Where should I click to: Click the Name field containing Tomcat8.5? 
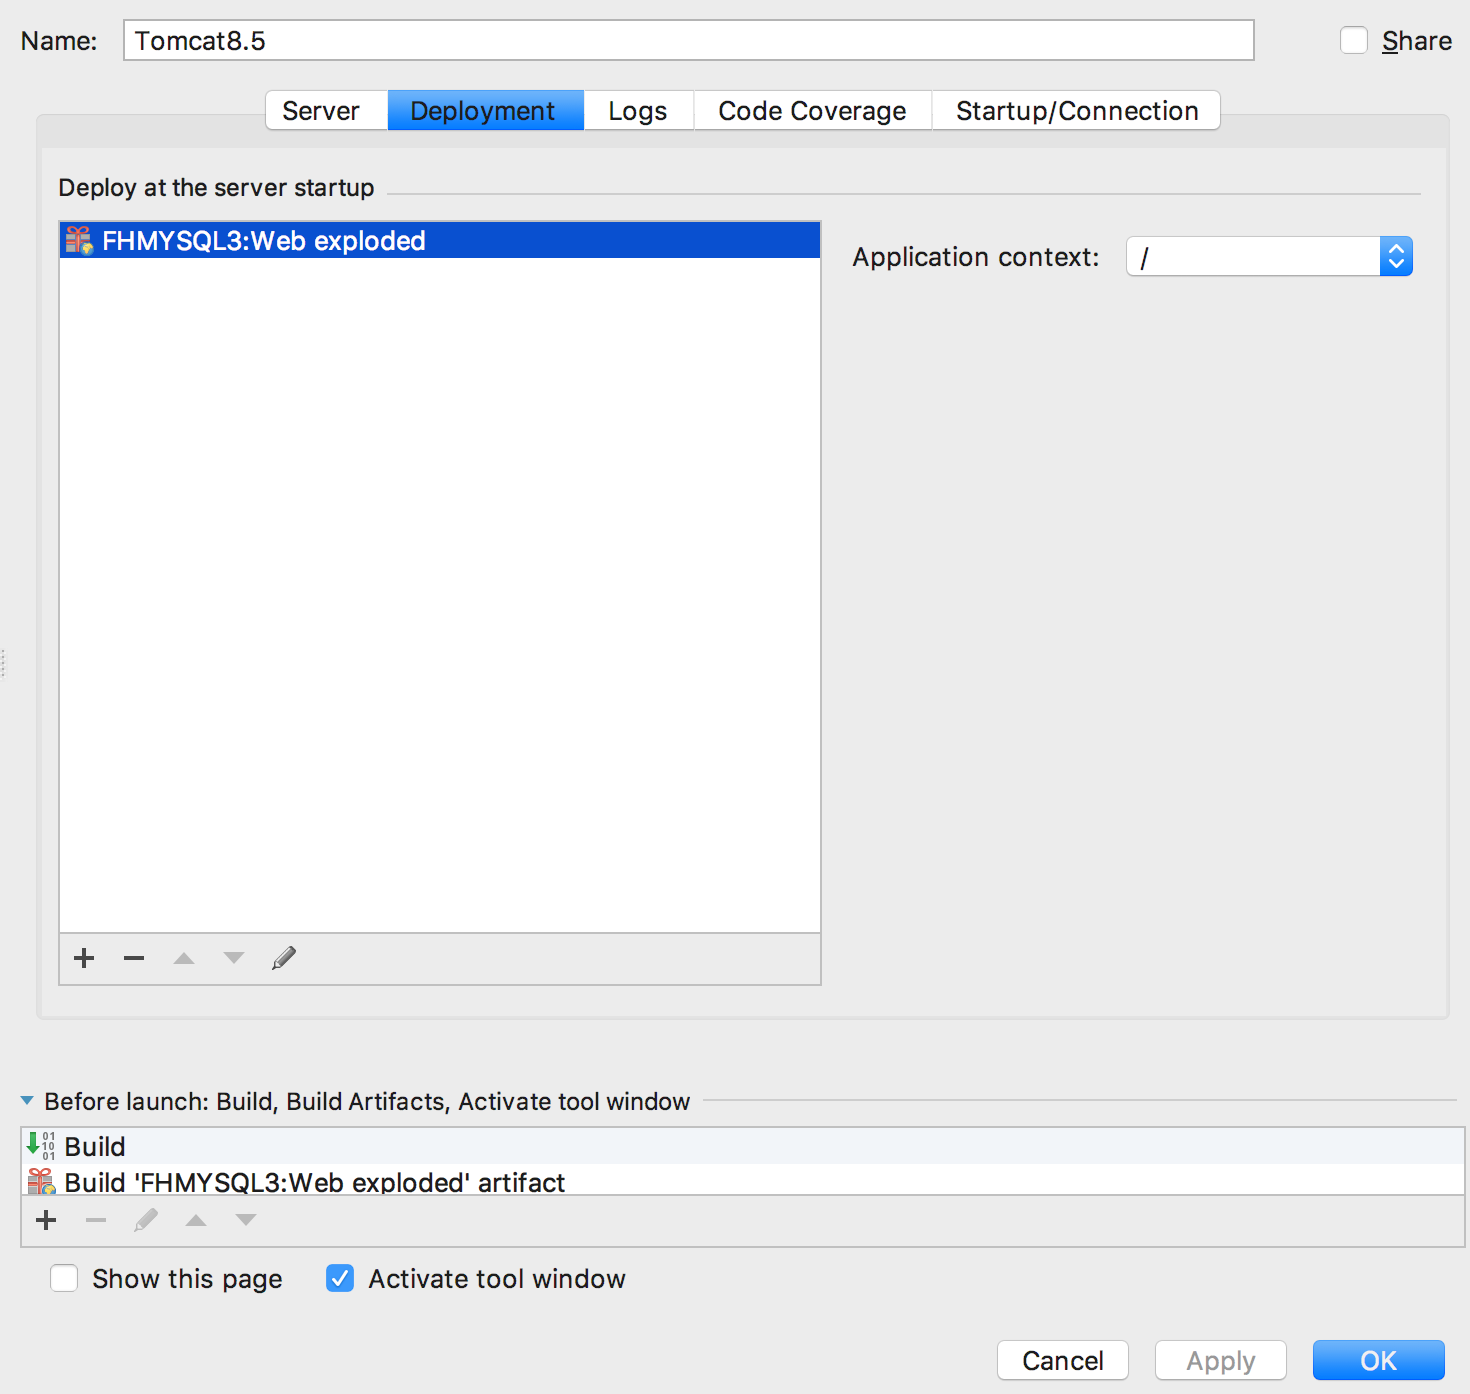pos(689,40)
